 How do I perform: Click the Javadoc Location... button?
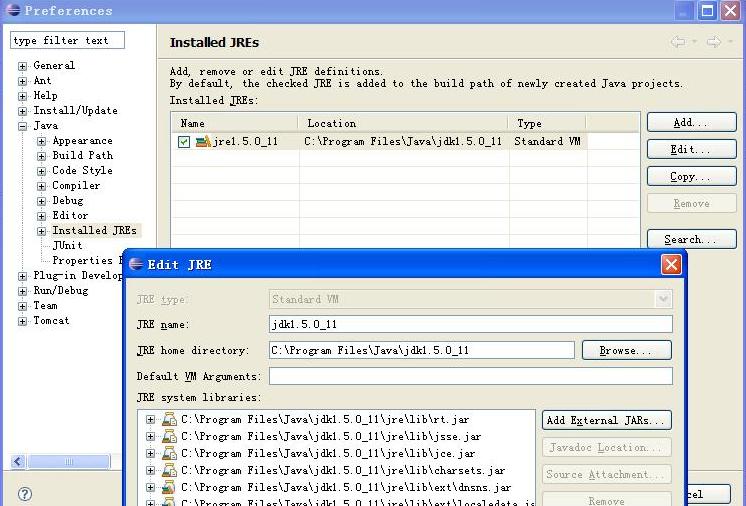[607, 448]
